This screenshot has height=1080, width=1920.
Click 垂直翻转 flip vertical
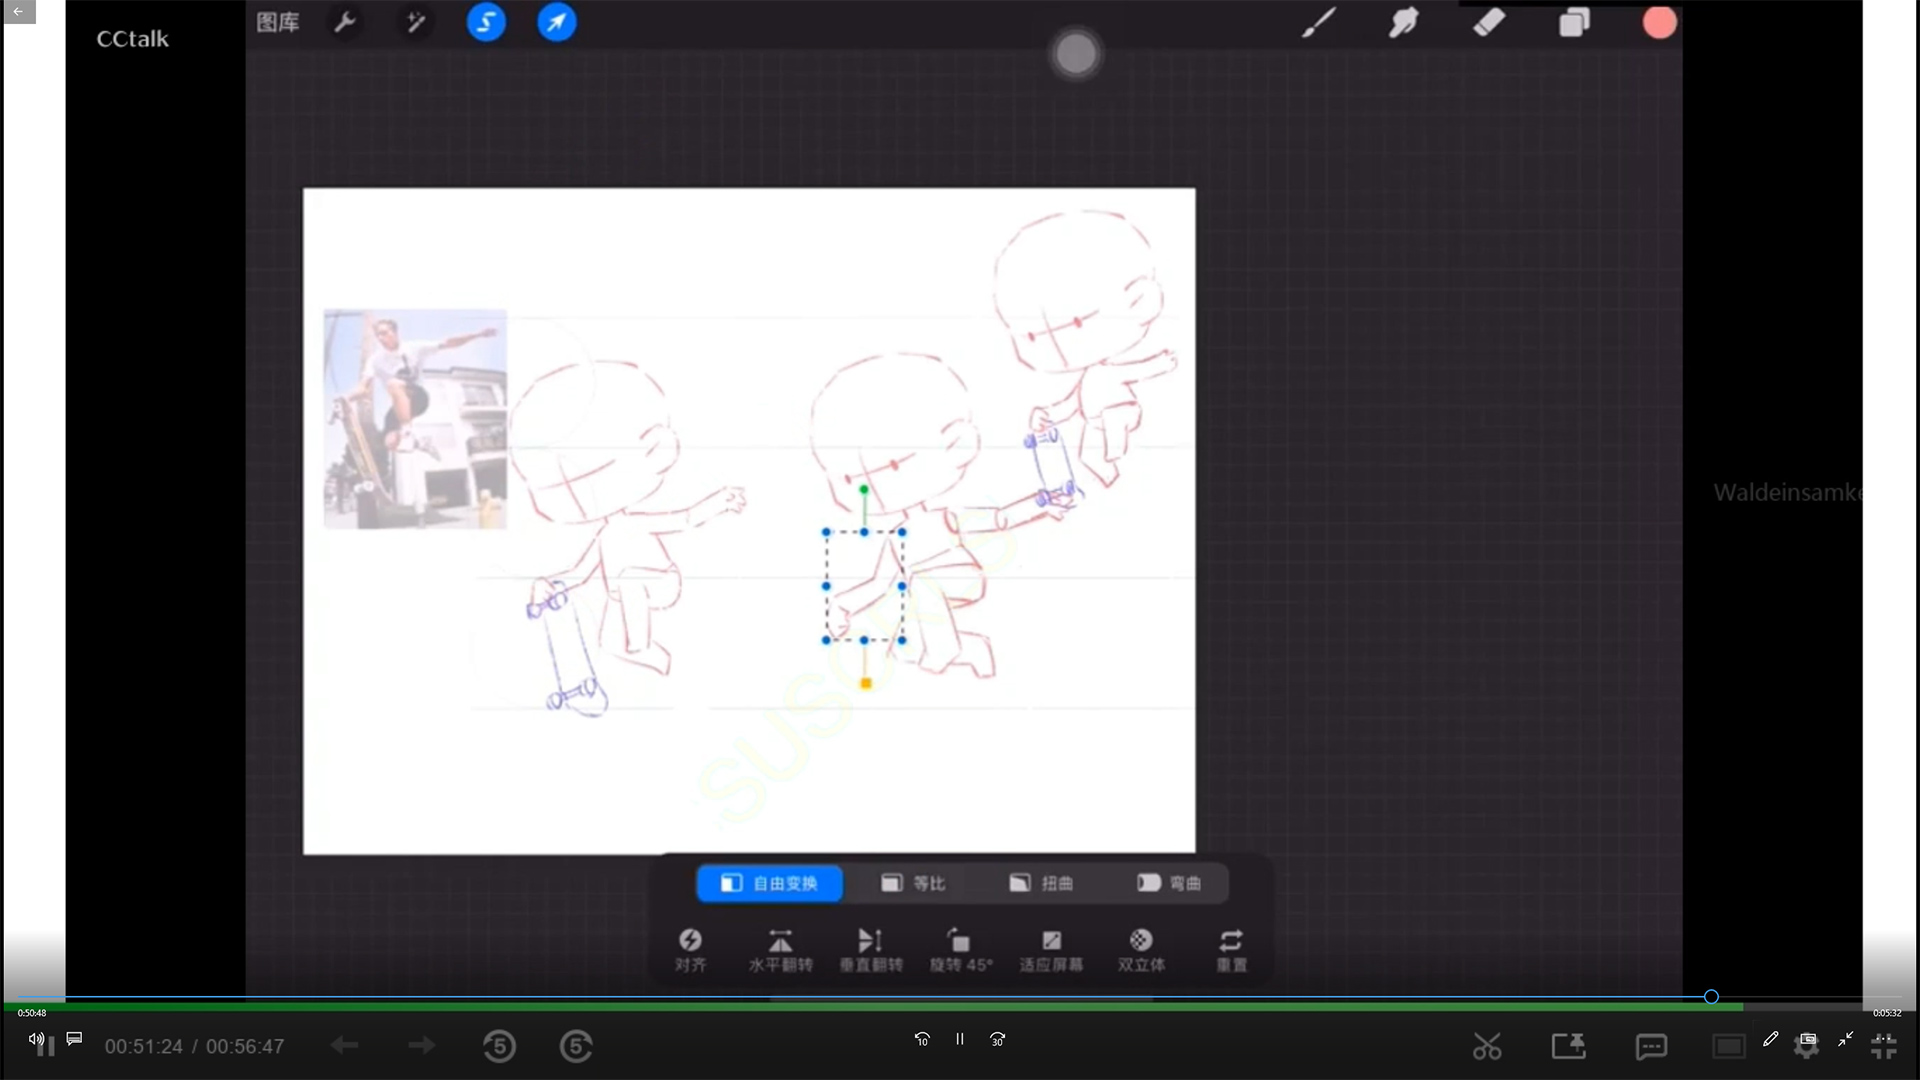[870, 949]
